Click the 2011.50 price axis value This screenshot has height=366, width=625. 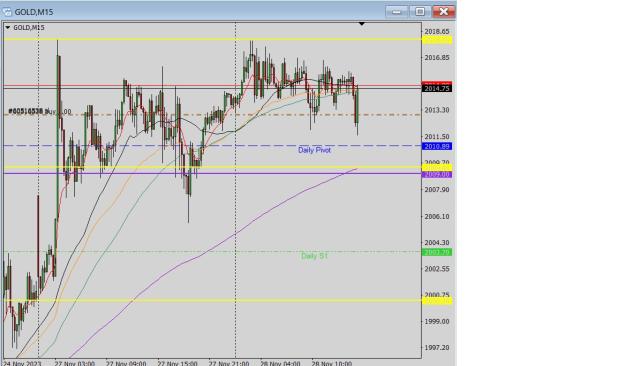click(x=437, y=137)
